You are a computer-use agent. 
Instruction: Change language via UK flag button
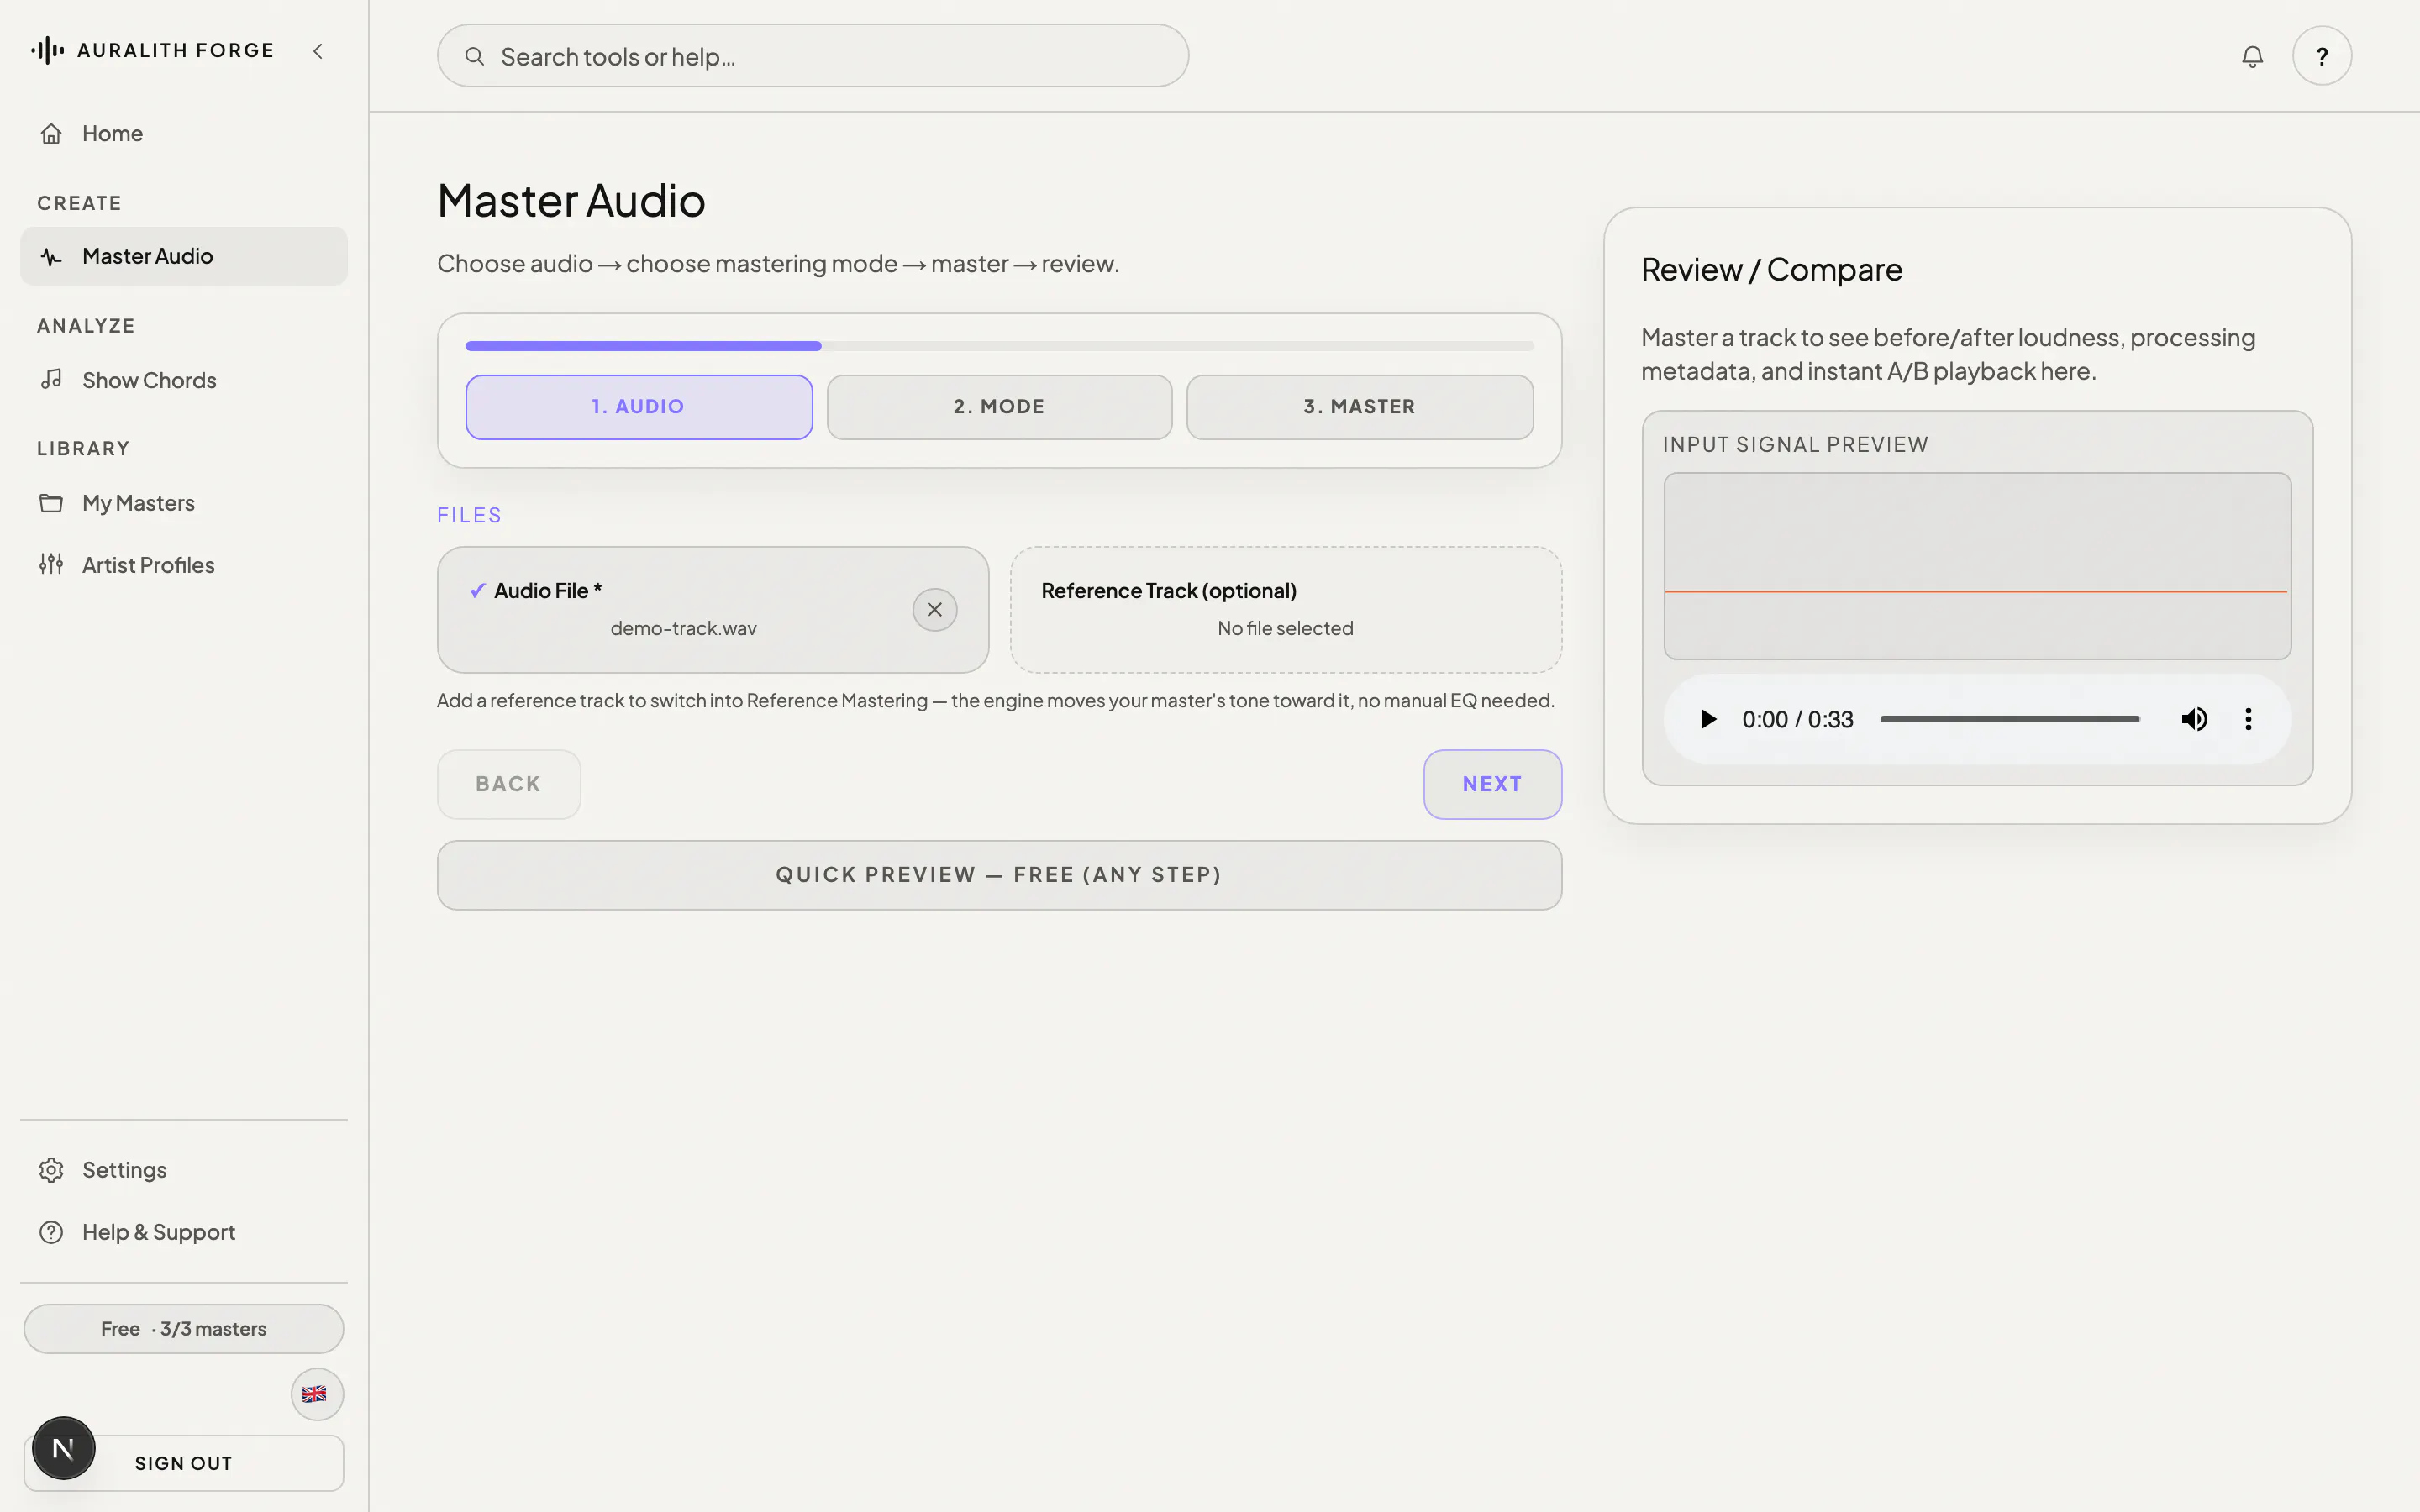point(317,1394)
